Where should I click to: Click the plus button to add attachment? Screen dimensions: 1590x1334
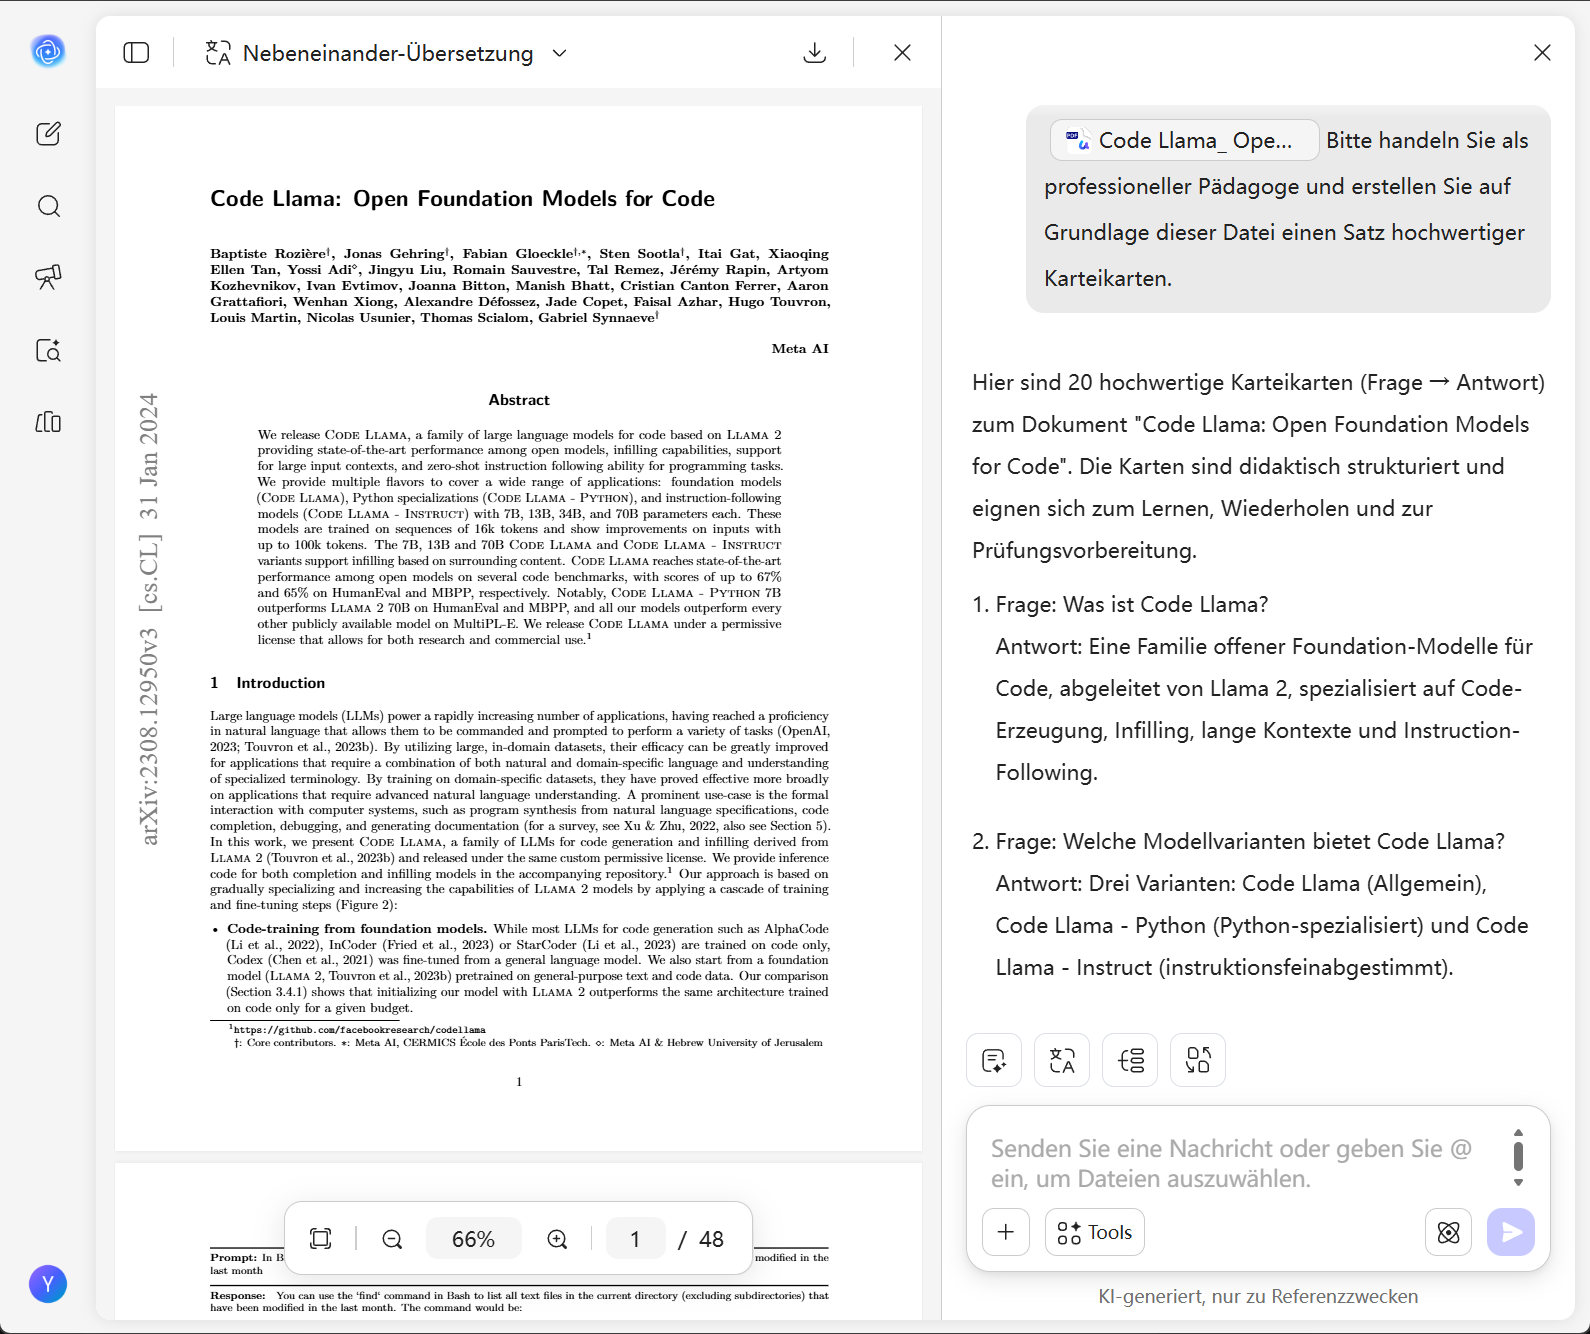click(1006, 1232)
